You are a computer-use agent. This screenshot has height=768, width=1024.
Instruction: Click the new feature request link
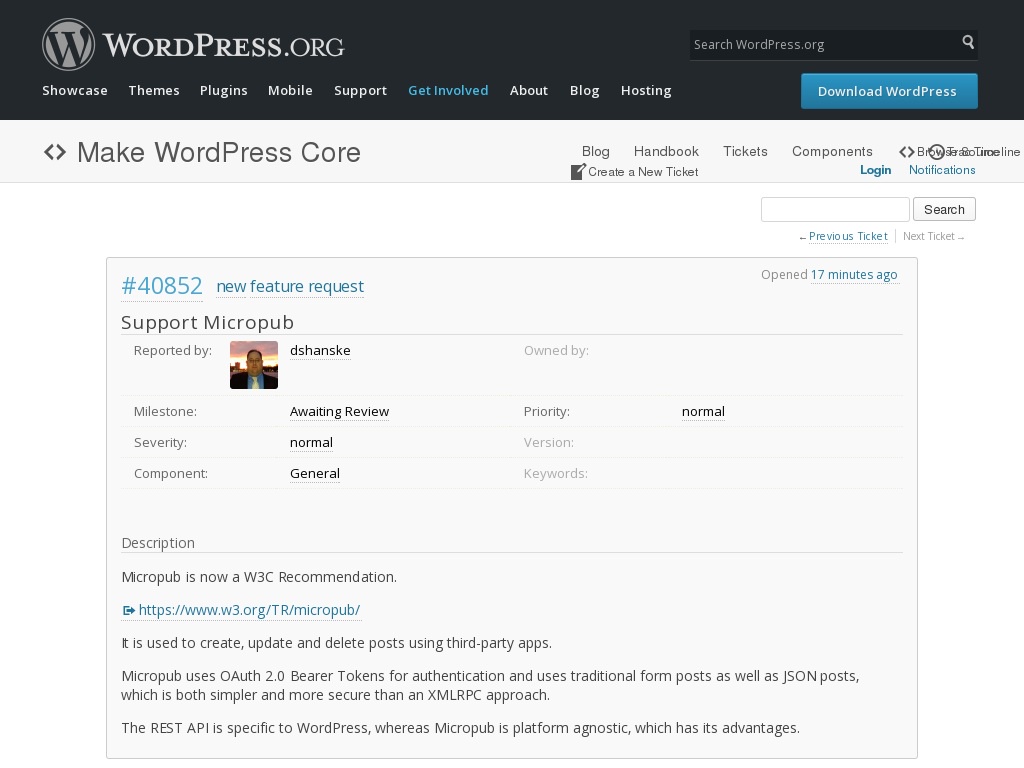[x=290, y=287]
